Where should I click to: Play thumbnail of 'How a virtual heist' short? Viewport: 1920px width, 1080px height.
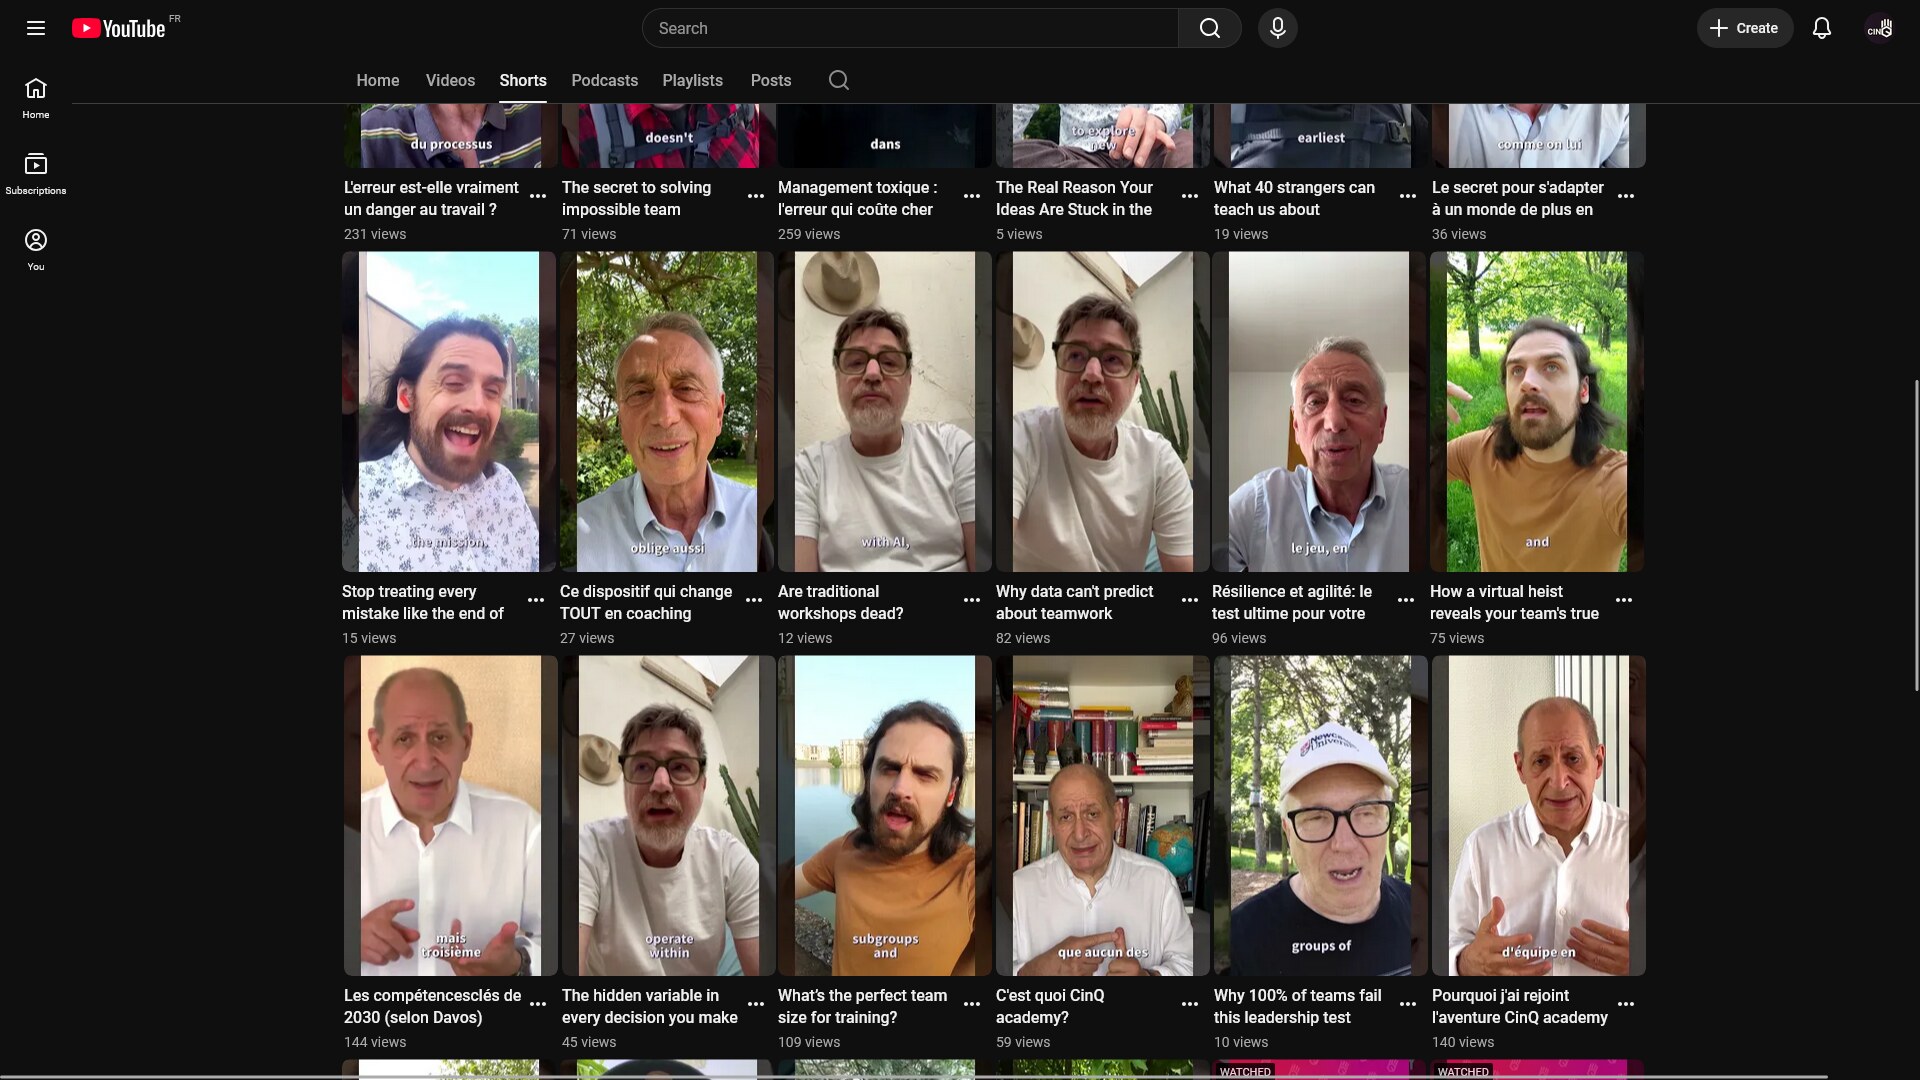click(1537, 411)
